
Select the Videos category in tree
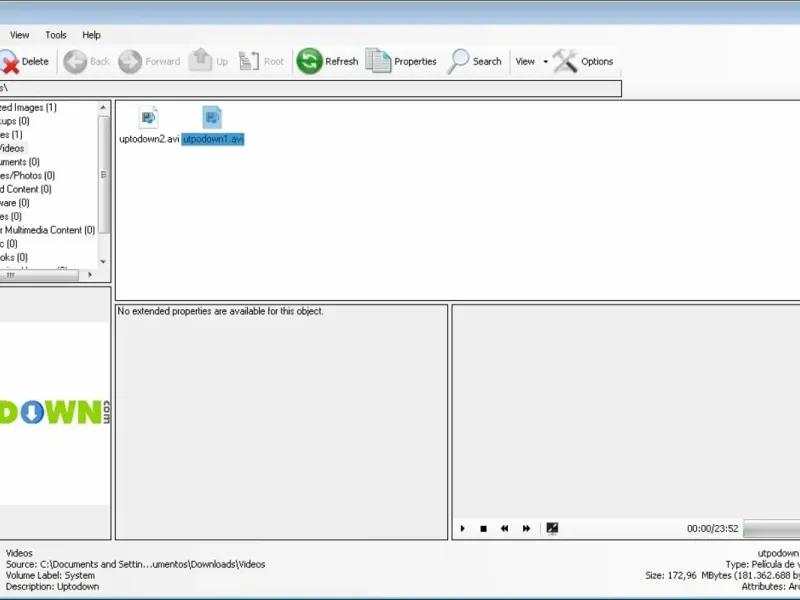click(12, 148)
